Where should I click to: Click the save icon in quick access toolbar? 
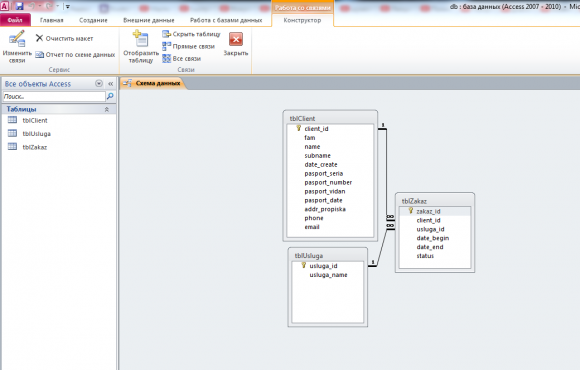19,6
